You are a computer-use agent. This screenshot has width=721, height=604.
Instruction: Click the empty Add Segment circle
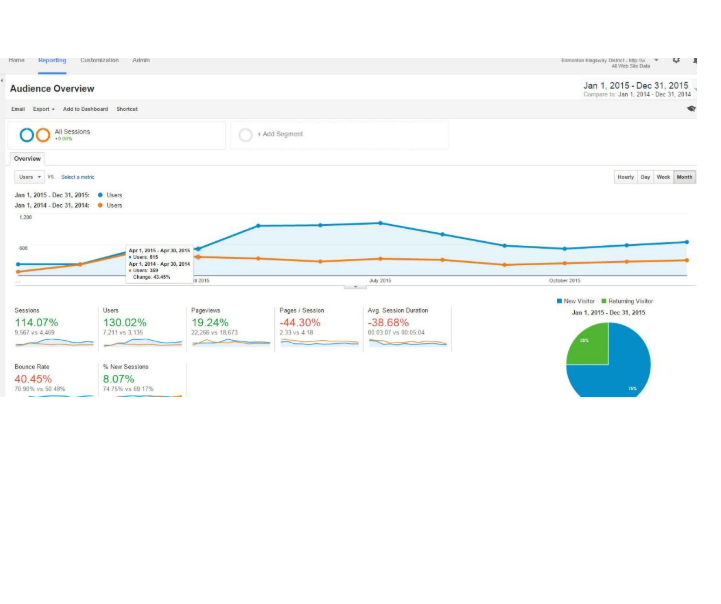[245, 134]
